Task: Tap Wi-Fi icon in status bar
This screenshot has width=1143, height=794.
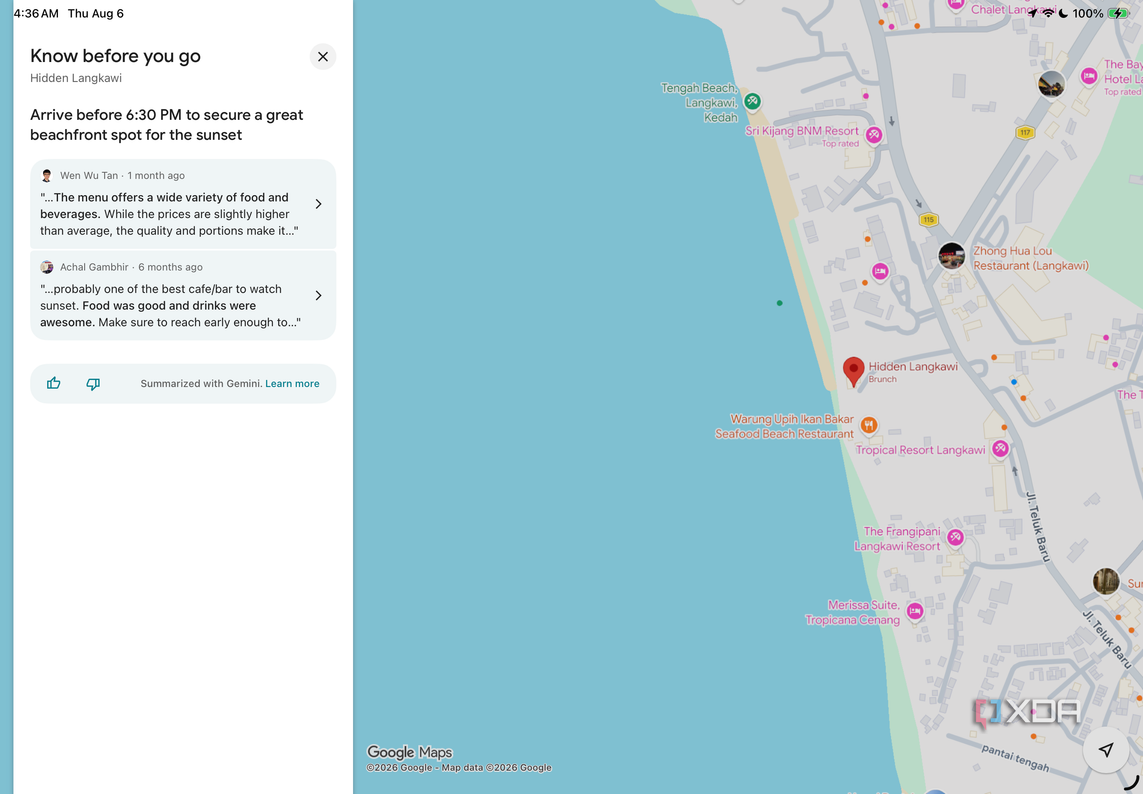Action: [1048, 13]
